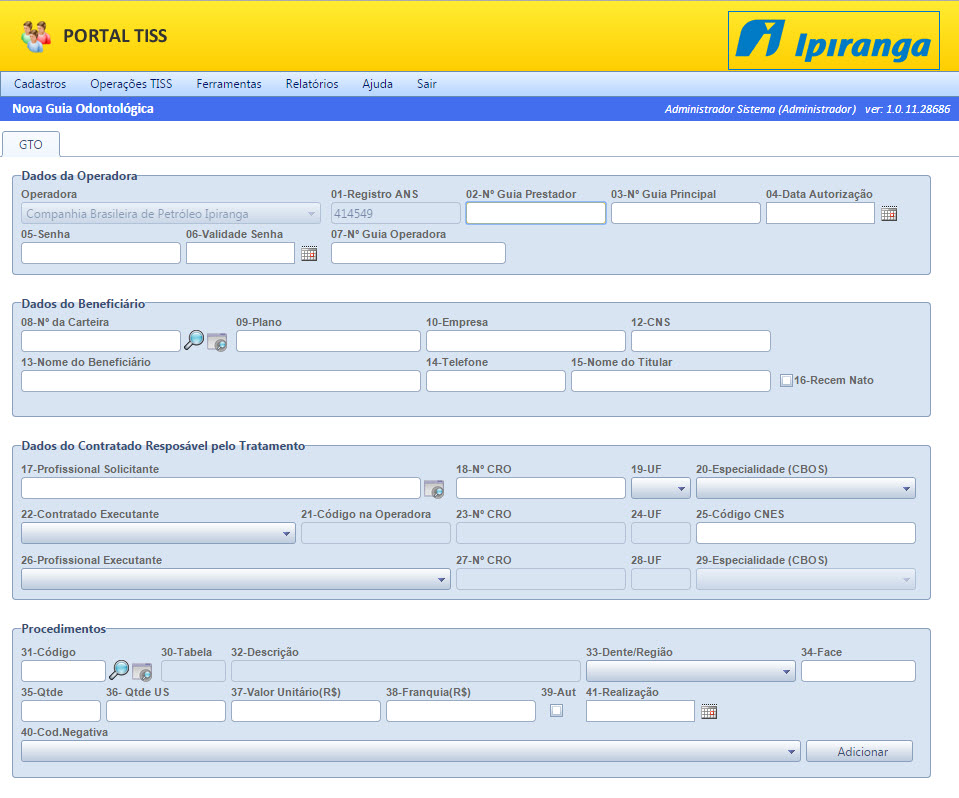Open the 22-Contratado Executante dropdown
This screenshot has width=959, height=798.
point(158,534)
